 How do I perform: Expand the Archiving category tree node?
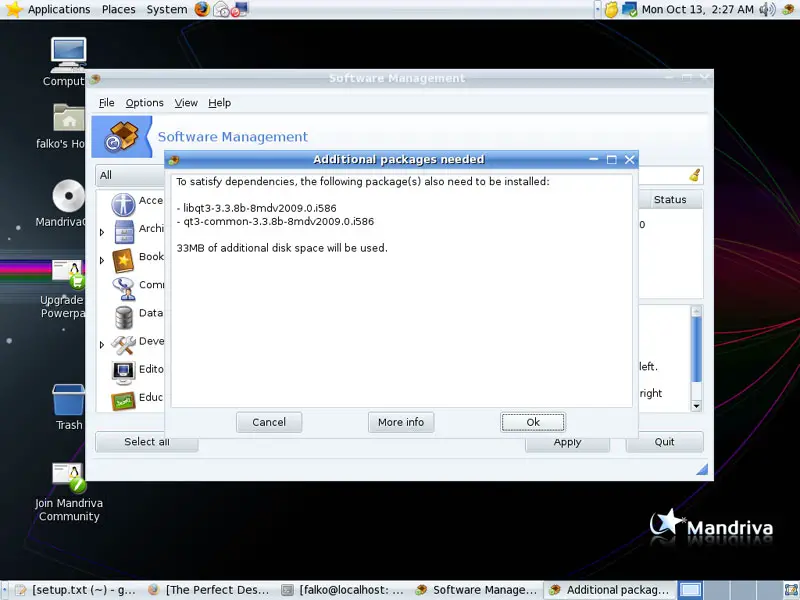click(x=102, y=232)
